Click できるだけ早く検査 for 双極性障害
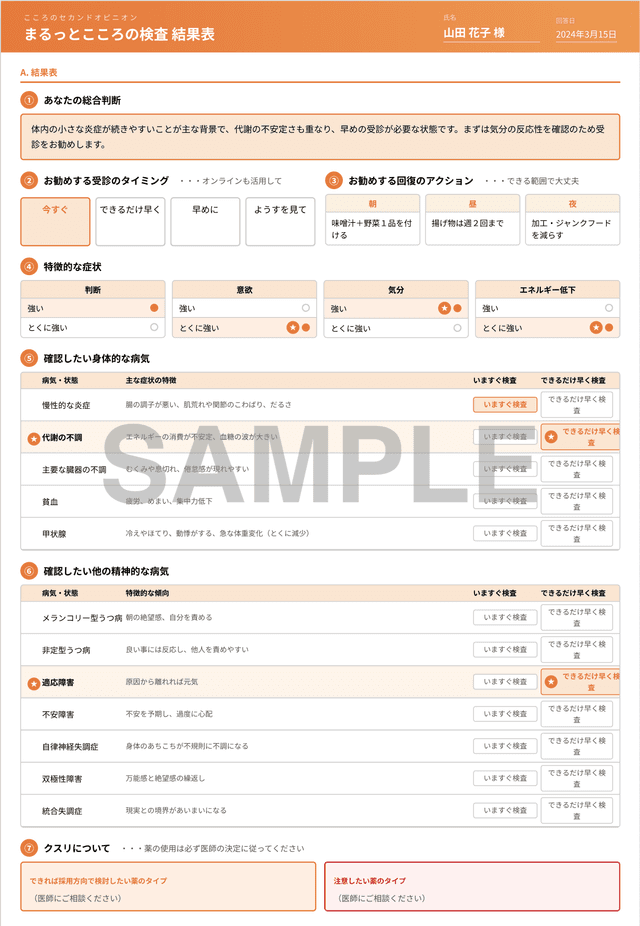 (577, 778)
